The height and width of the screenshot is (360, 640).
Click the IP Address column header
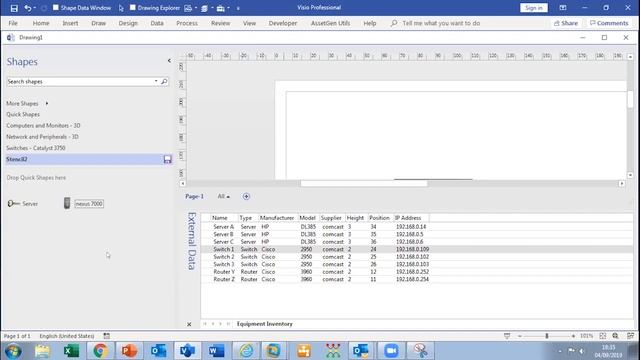coord(411,218)
